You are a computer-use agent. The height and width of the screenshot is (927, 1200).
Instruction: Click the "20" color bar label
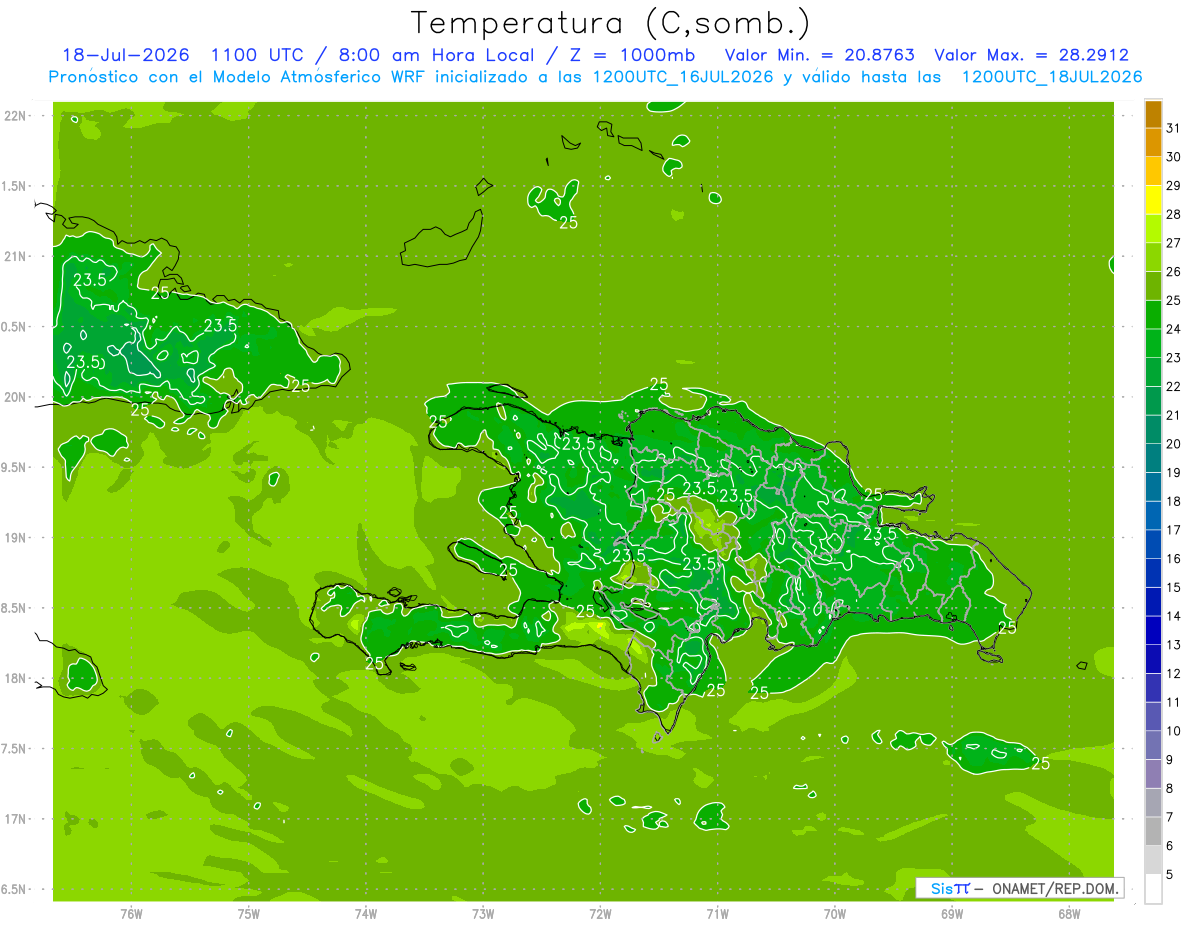(1174, 444)
